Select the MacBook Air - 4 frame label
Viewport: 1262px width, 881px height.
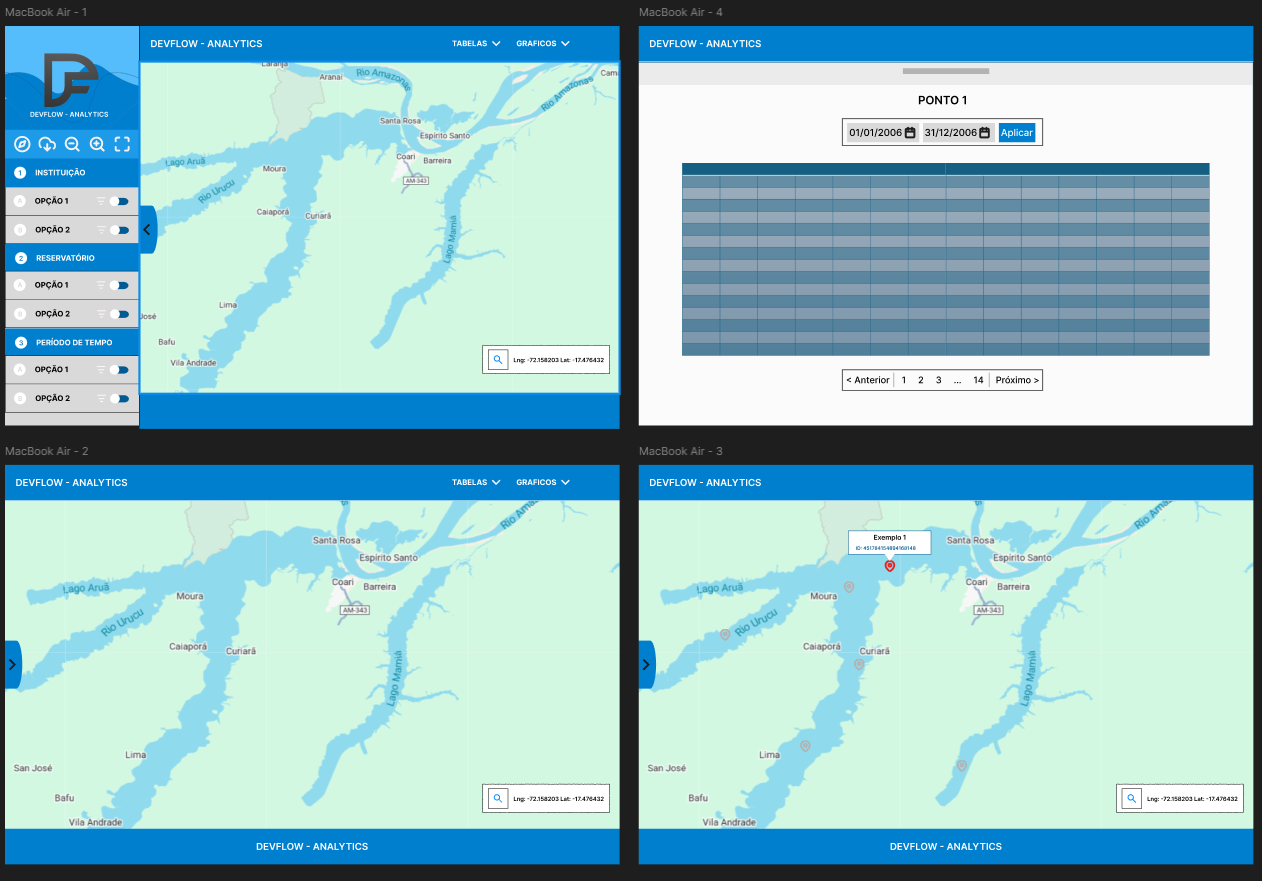tap(681, 12)
